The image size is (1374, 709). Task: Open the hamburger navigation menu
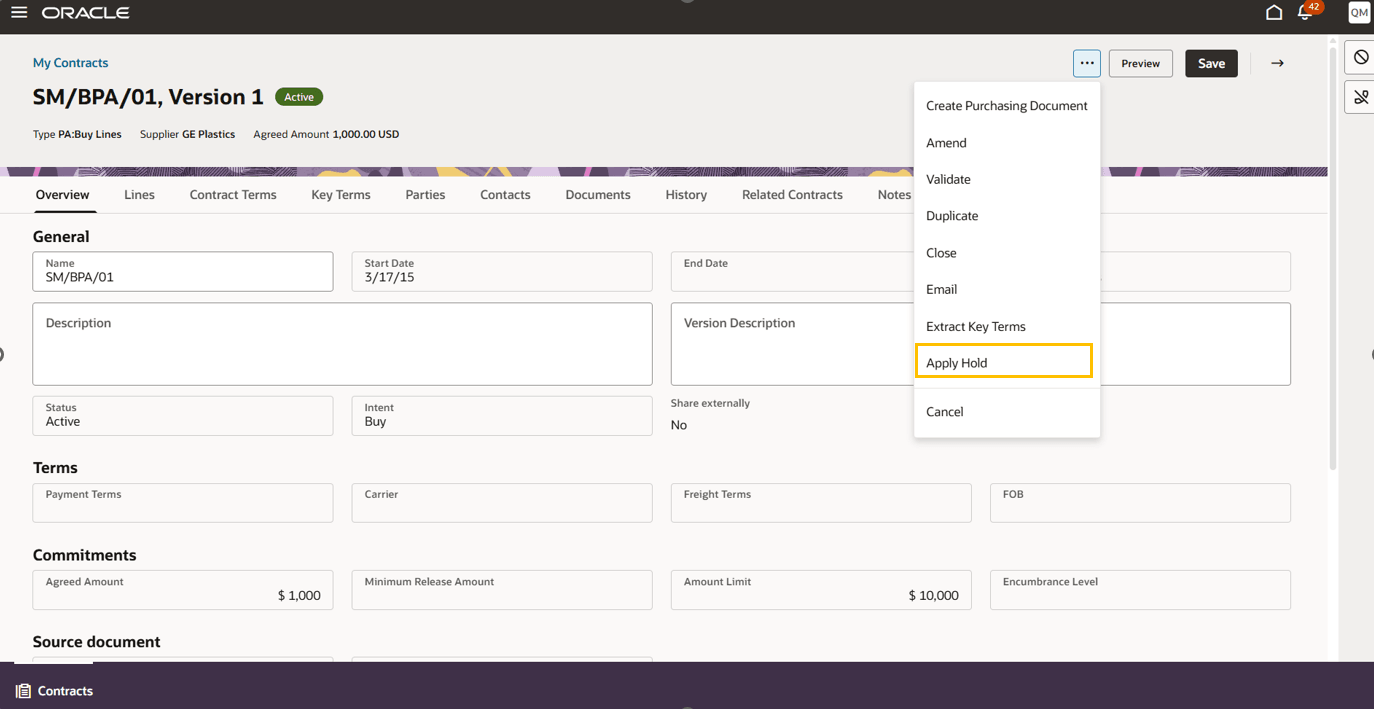point(19,13)
